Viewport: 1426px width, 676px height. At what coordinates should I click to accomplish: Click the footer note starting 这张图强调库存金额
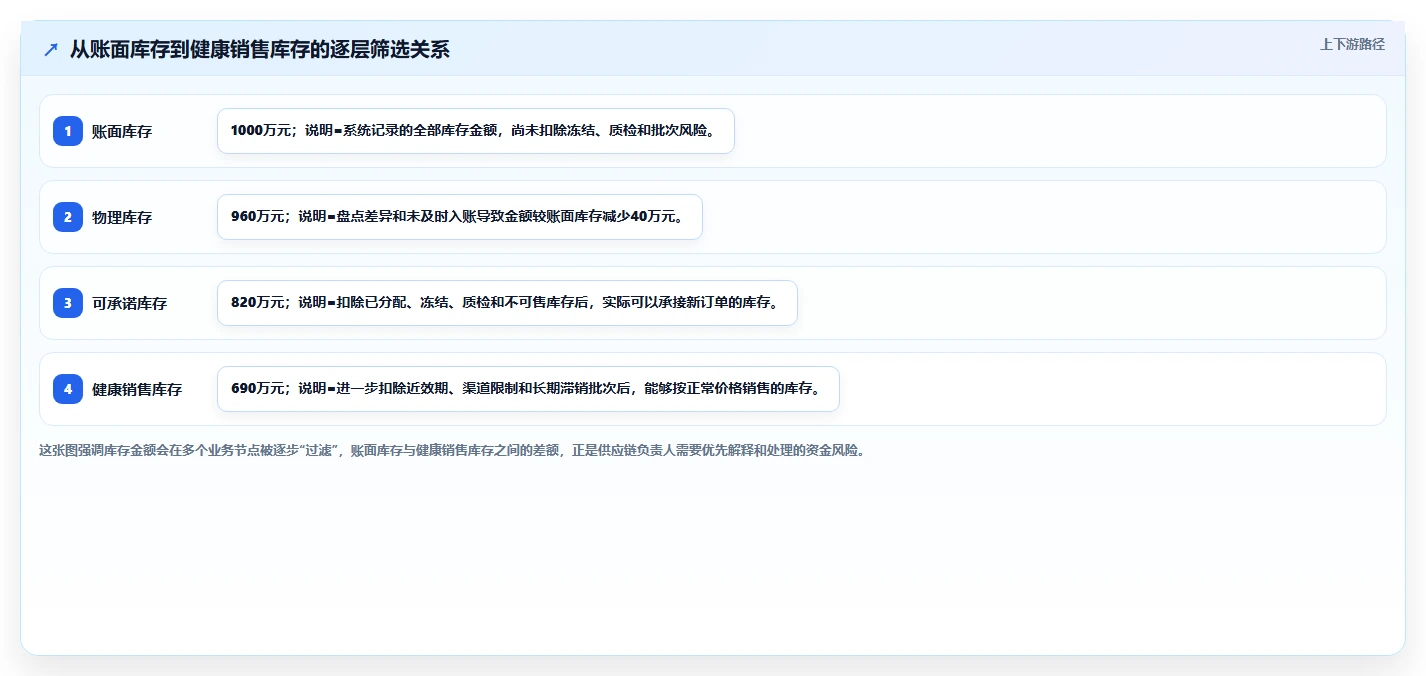451,450
